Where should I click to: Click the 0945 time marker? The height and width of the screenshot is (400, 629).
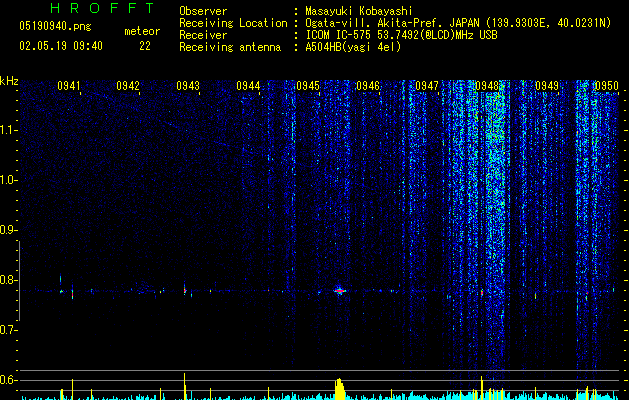point(308,86)
